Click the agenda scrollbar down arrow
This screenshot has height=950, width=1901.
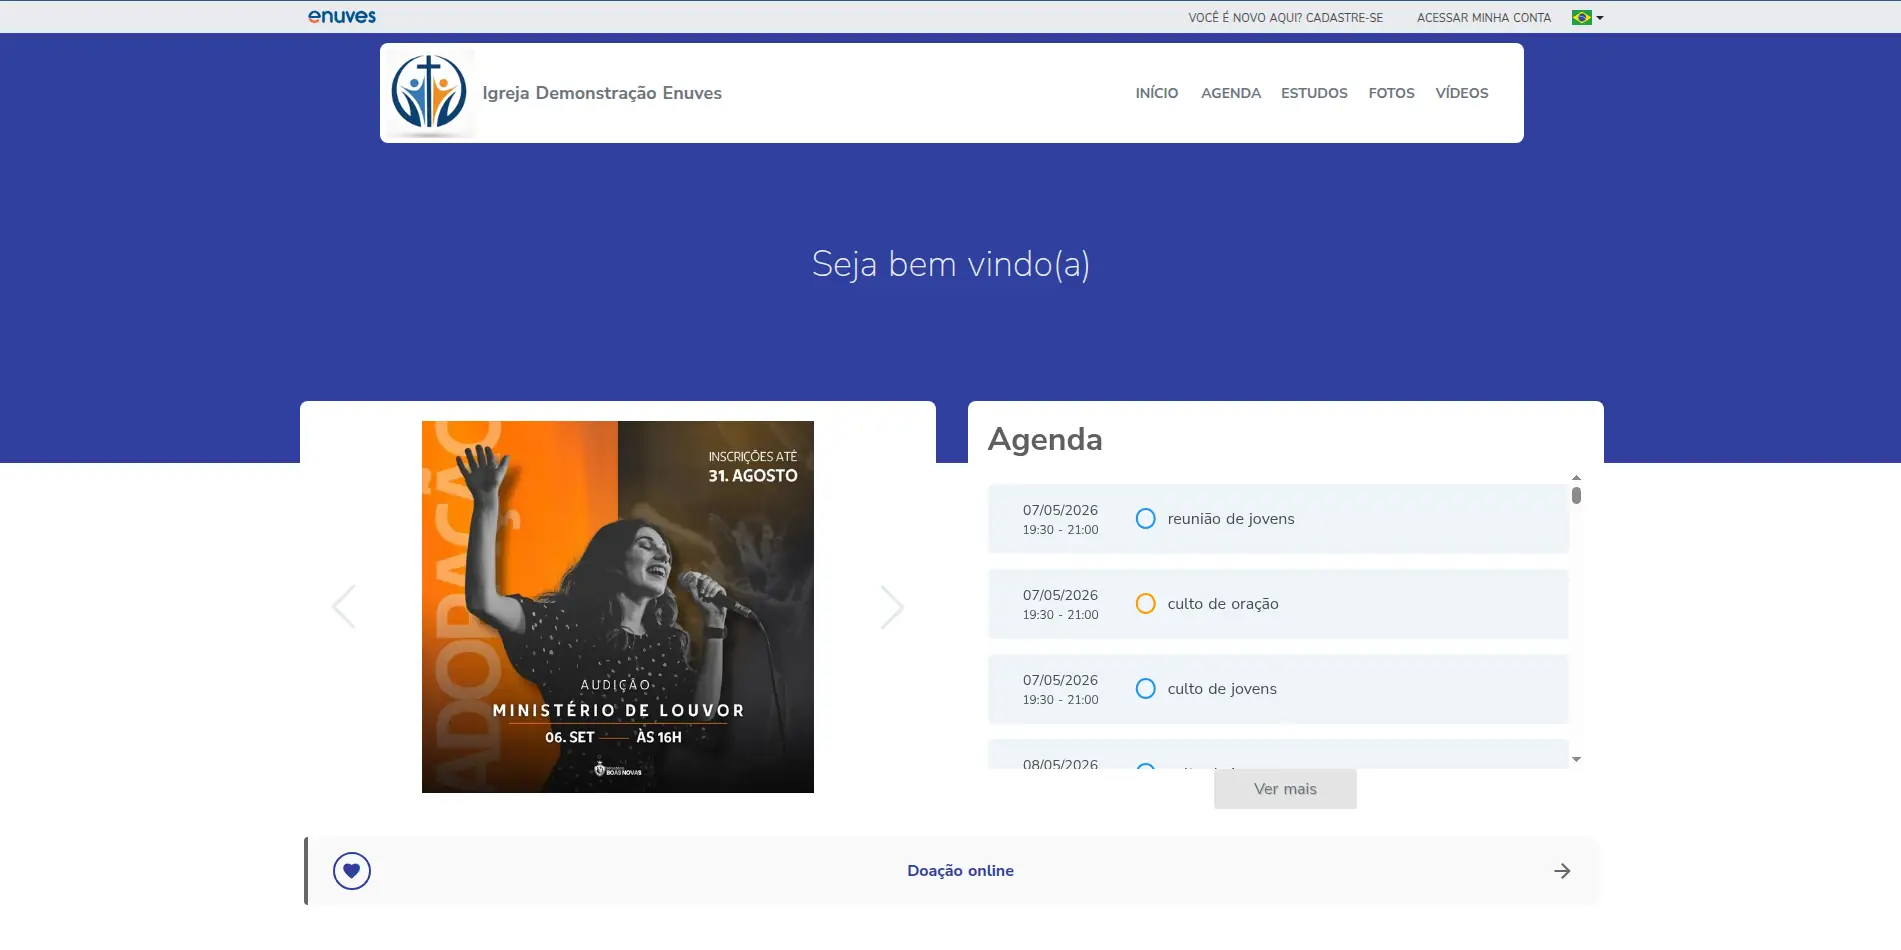click(x=1576, y=760)
